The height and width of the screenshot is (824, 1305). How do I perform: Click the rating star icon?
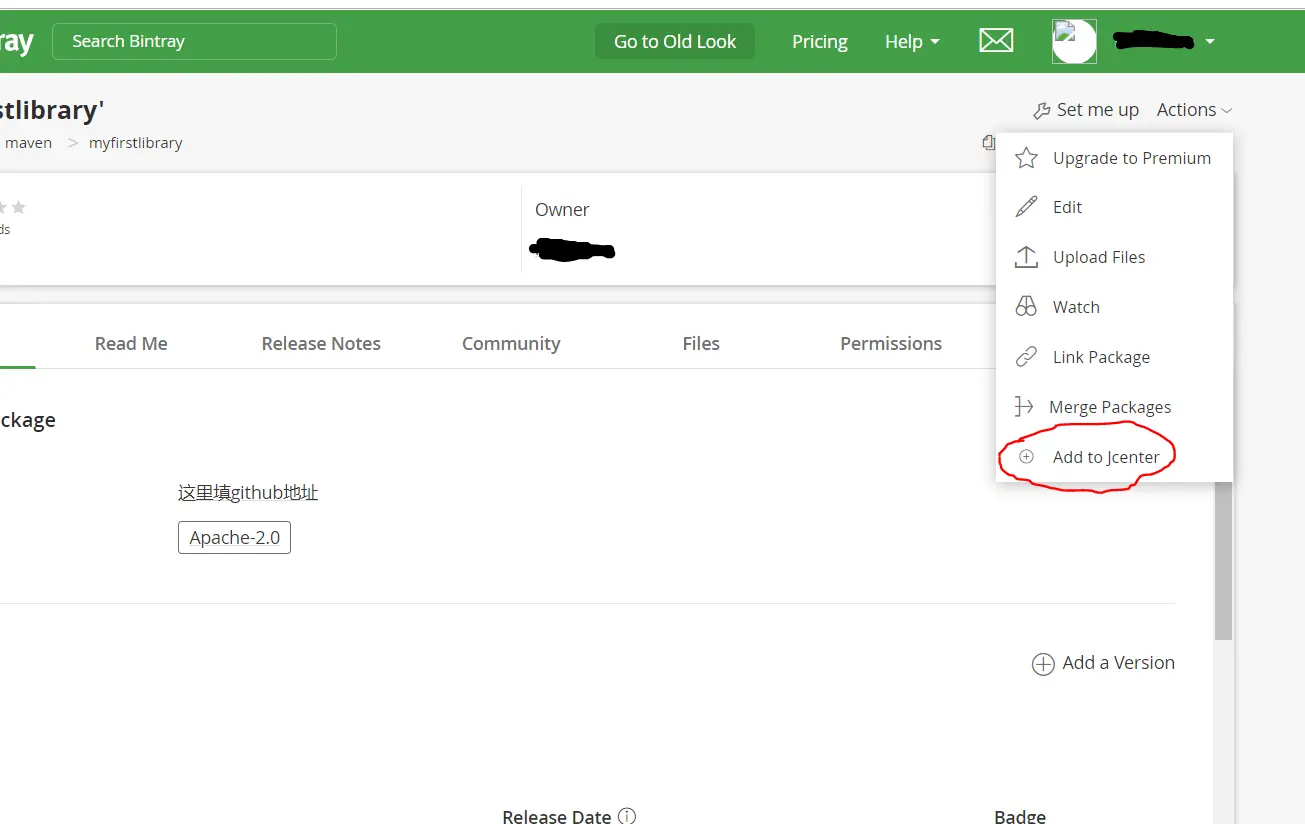click(x=18, y=207)
